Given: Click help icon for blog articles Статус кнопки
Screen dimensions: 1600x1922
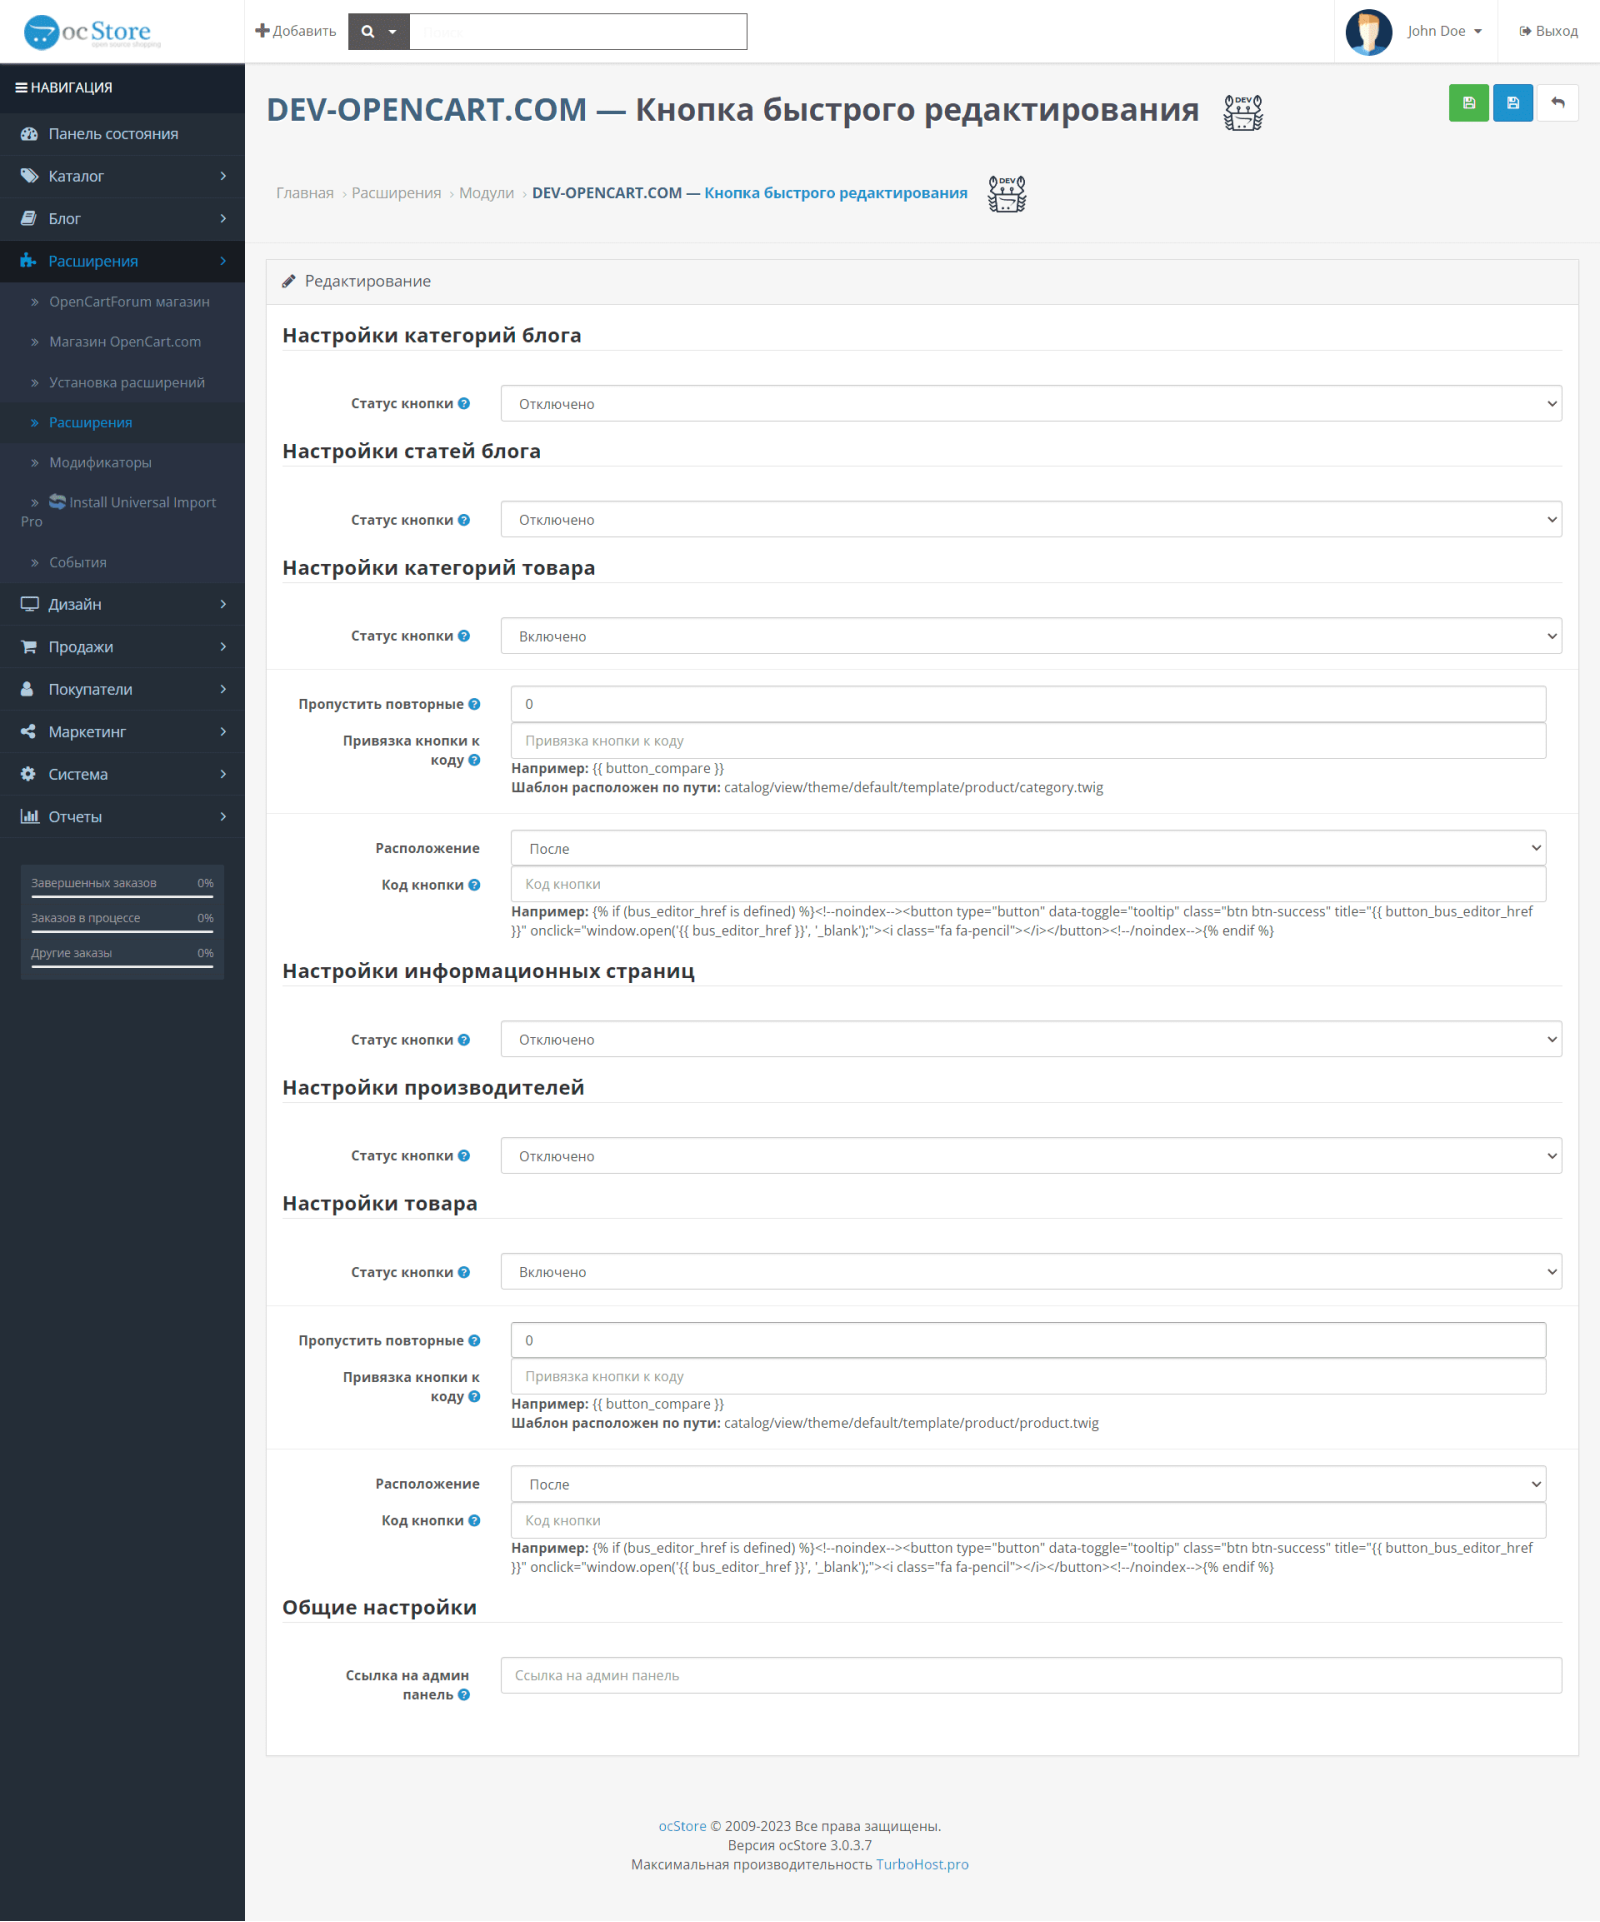Looking at the screenshot, I should 464,520.
